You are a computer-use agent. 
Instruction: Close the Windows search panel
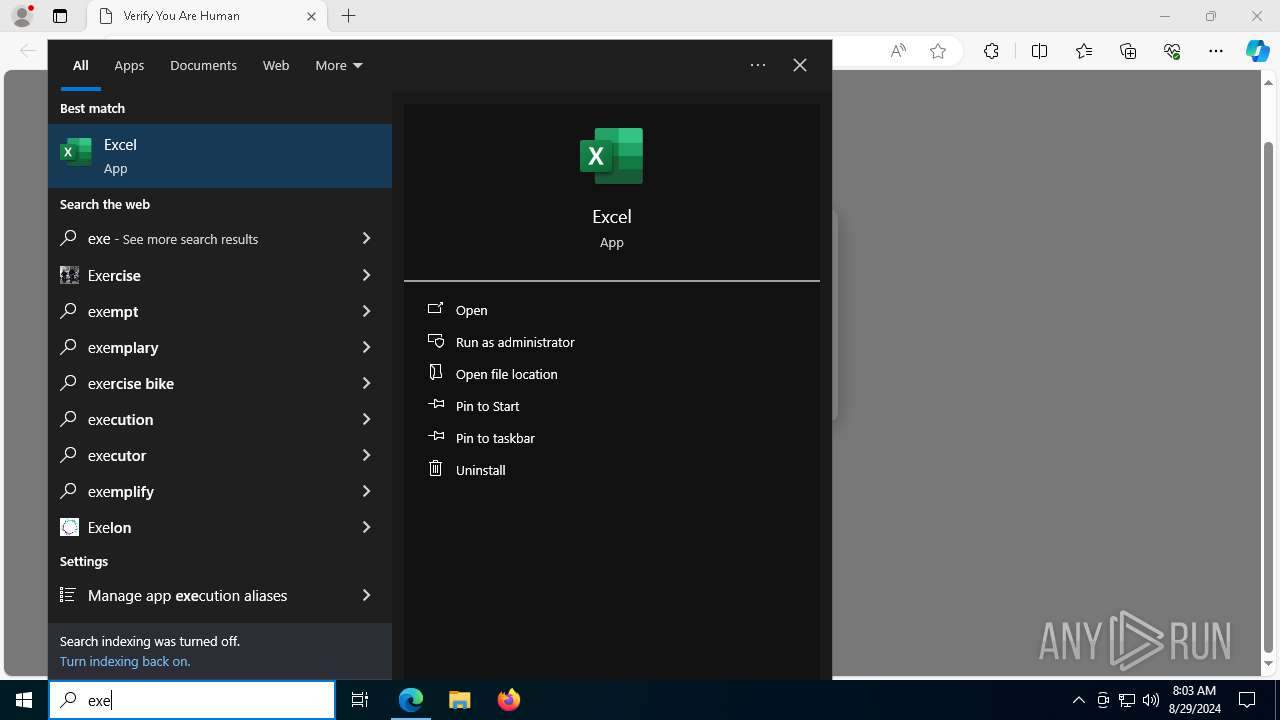[800, 65]
